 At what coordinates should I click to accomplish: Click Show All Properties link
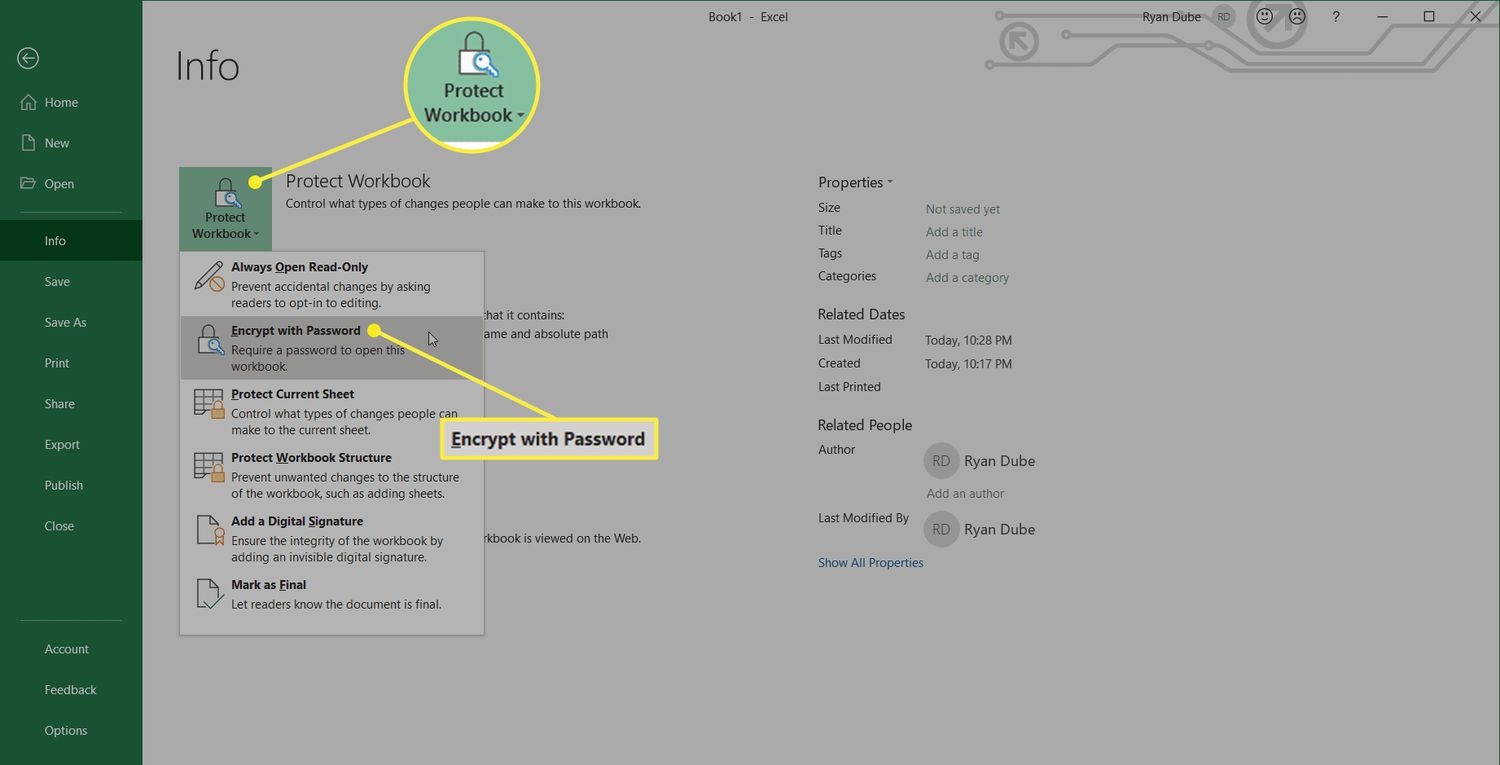point(870,563)
